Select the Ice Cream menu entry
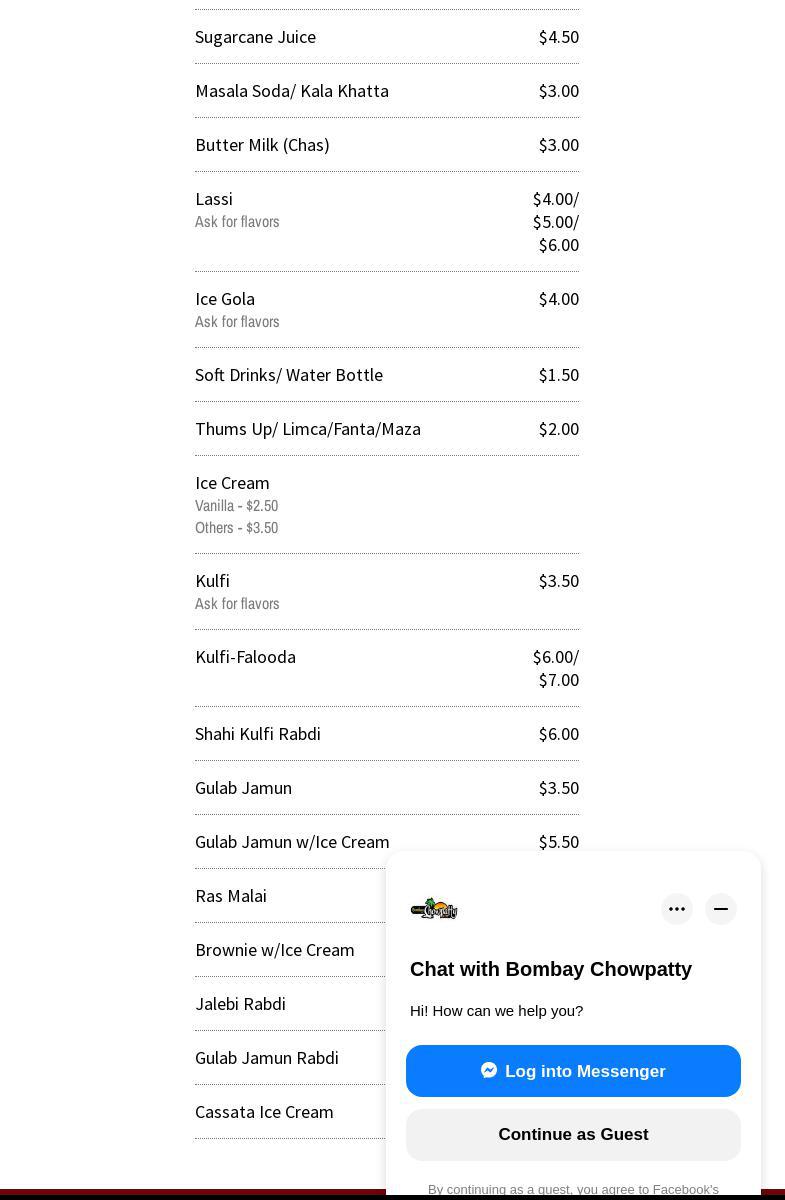Image resolution: width=785 pixels, height=1200 pixels. pyautogui.click(x=232, y=483)
